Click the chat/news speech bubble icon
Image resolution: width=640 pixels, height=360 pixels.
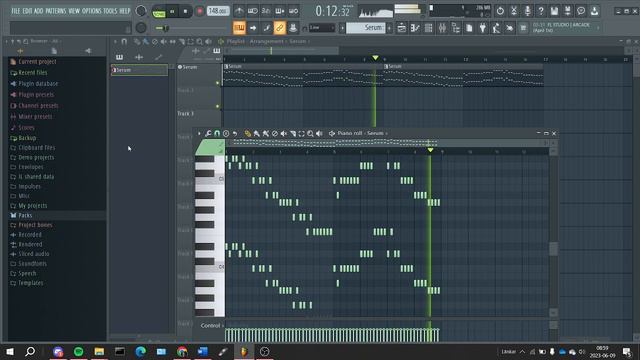tap(581, 11)
